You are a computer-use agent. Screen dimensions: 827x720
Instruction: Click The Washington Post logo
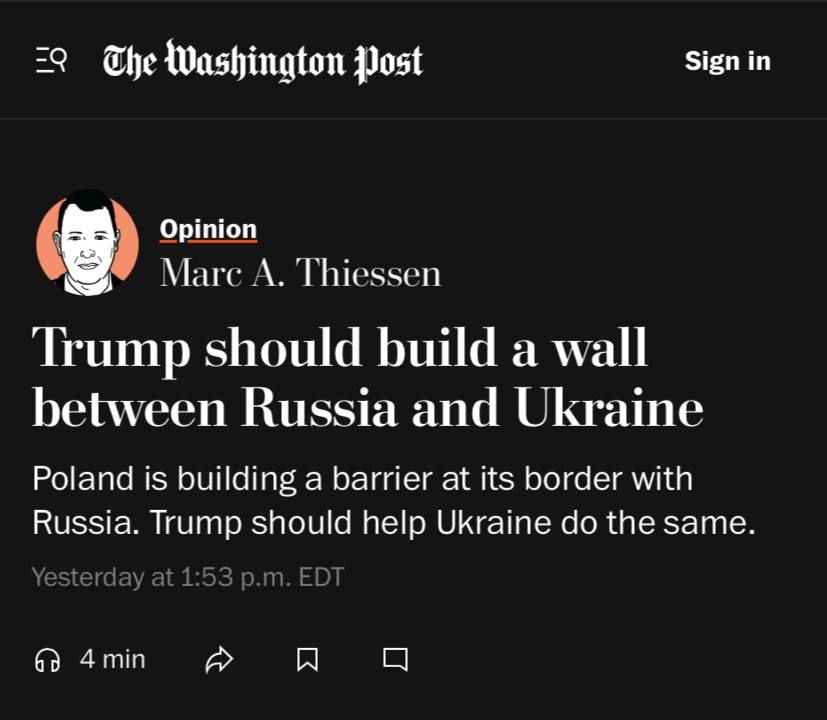(263, 61)
